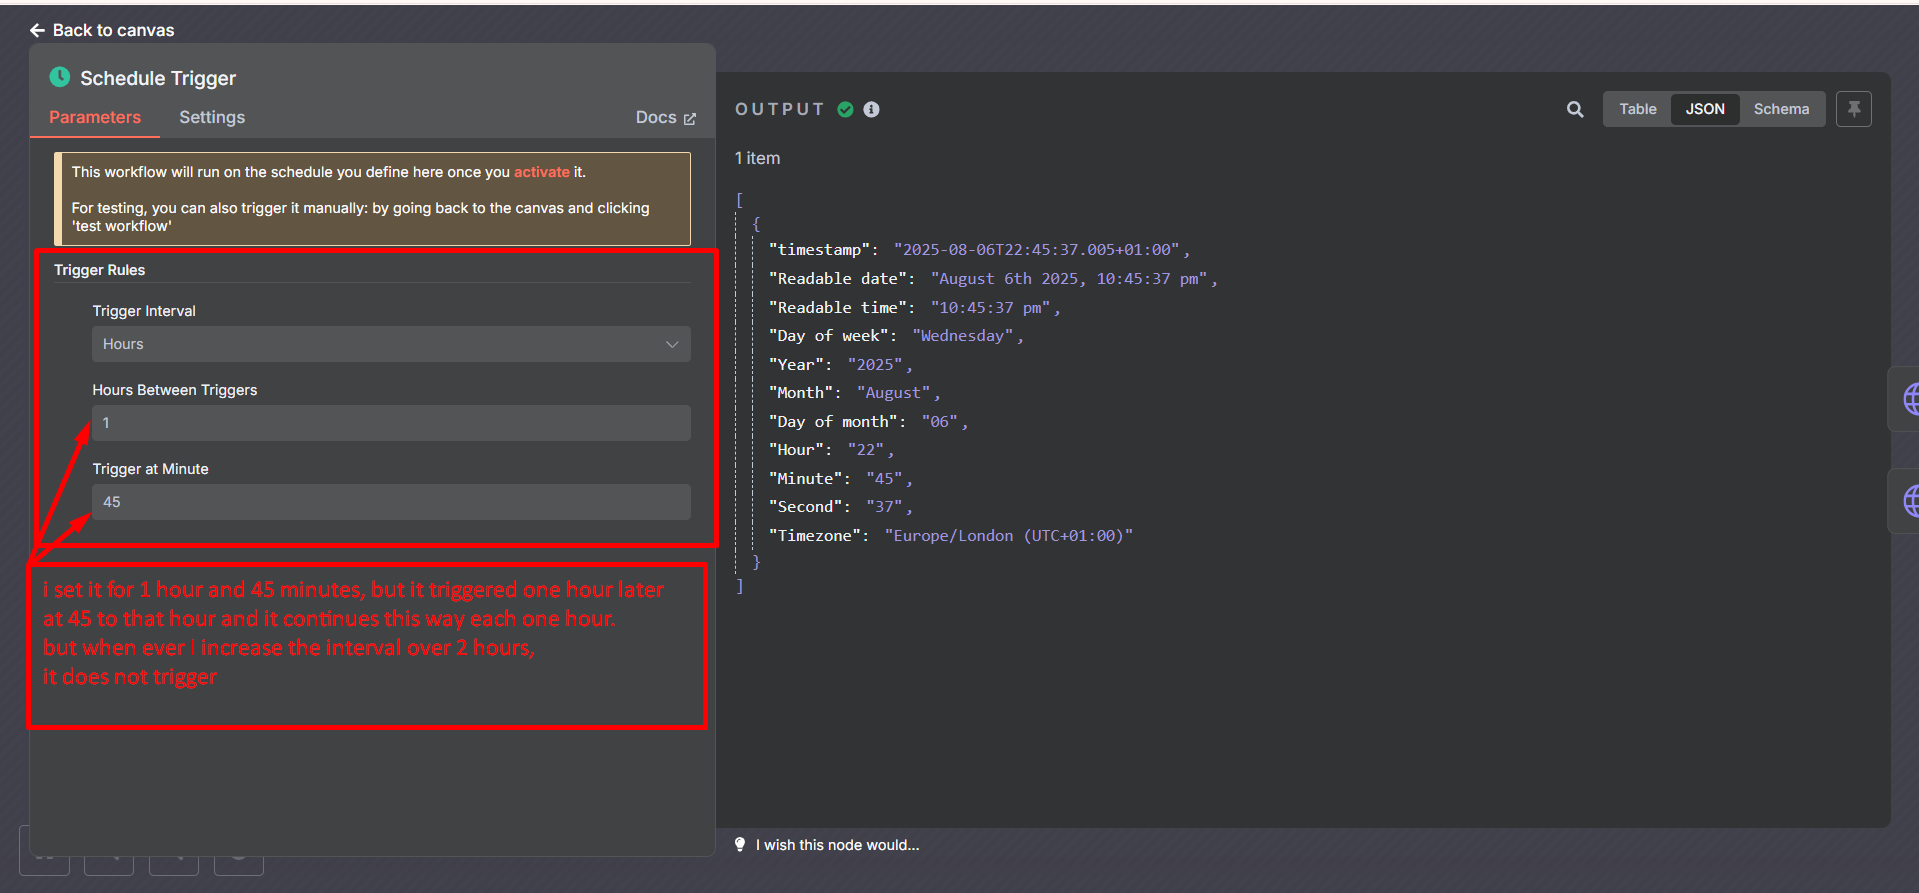Click the activate link in the notice

[541, 172]
